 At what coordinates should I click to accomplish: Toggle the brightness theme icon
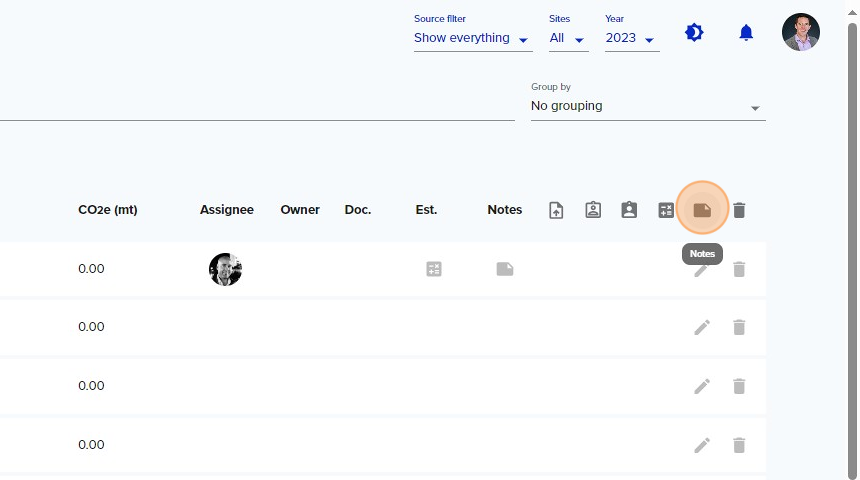[x=694, y=33]
